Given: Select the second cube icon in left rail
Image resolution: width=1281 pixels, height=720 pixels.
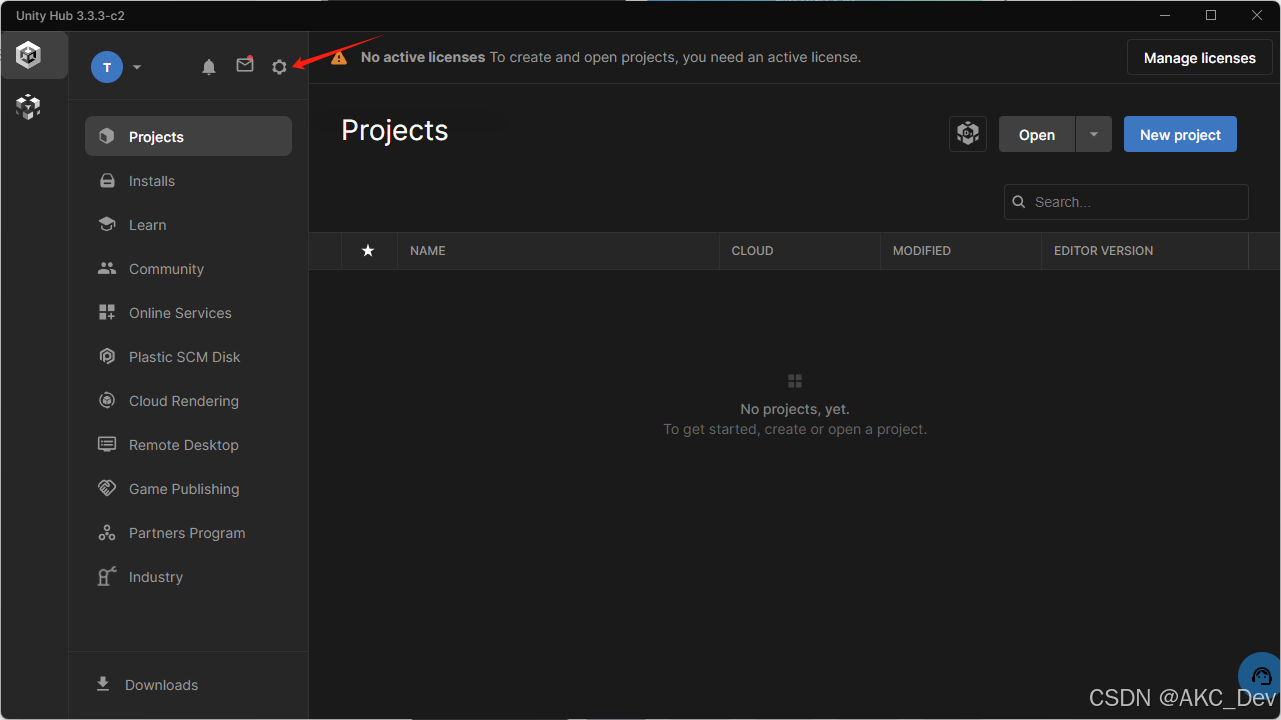Looking at the screenshot, I should [29, 107].
